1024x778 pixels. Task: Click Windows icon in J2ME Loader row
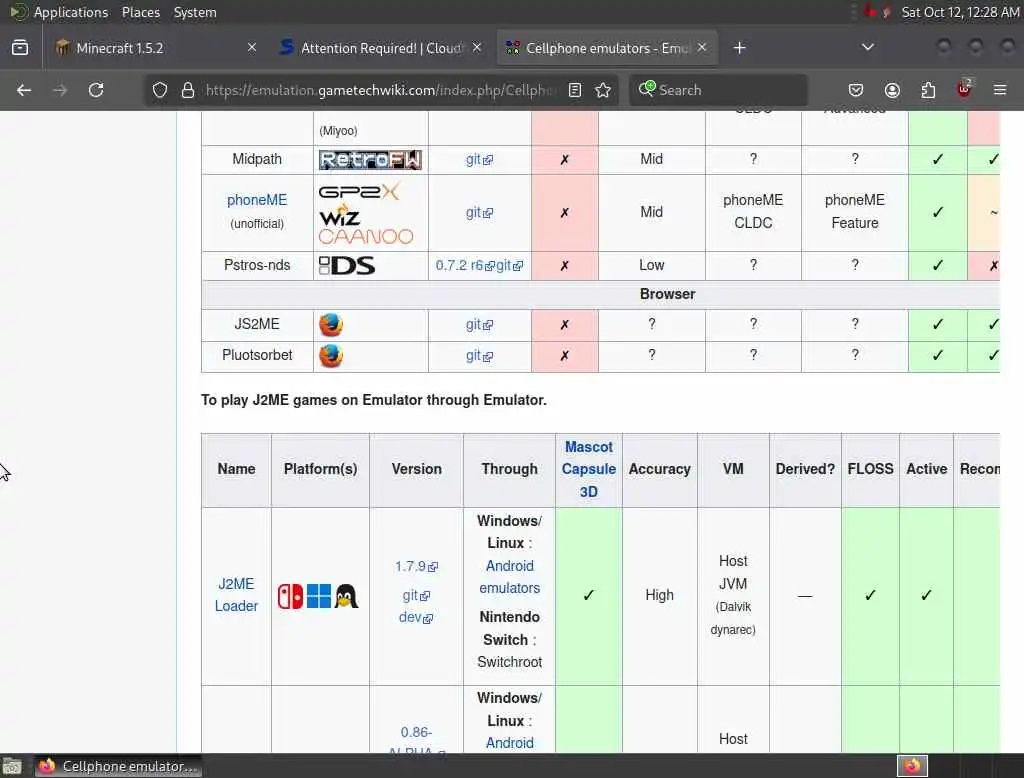click(319, 596)
